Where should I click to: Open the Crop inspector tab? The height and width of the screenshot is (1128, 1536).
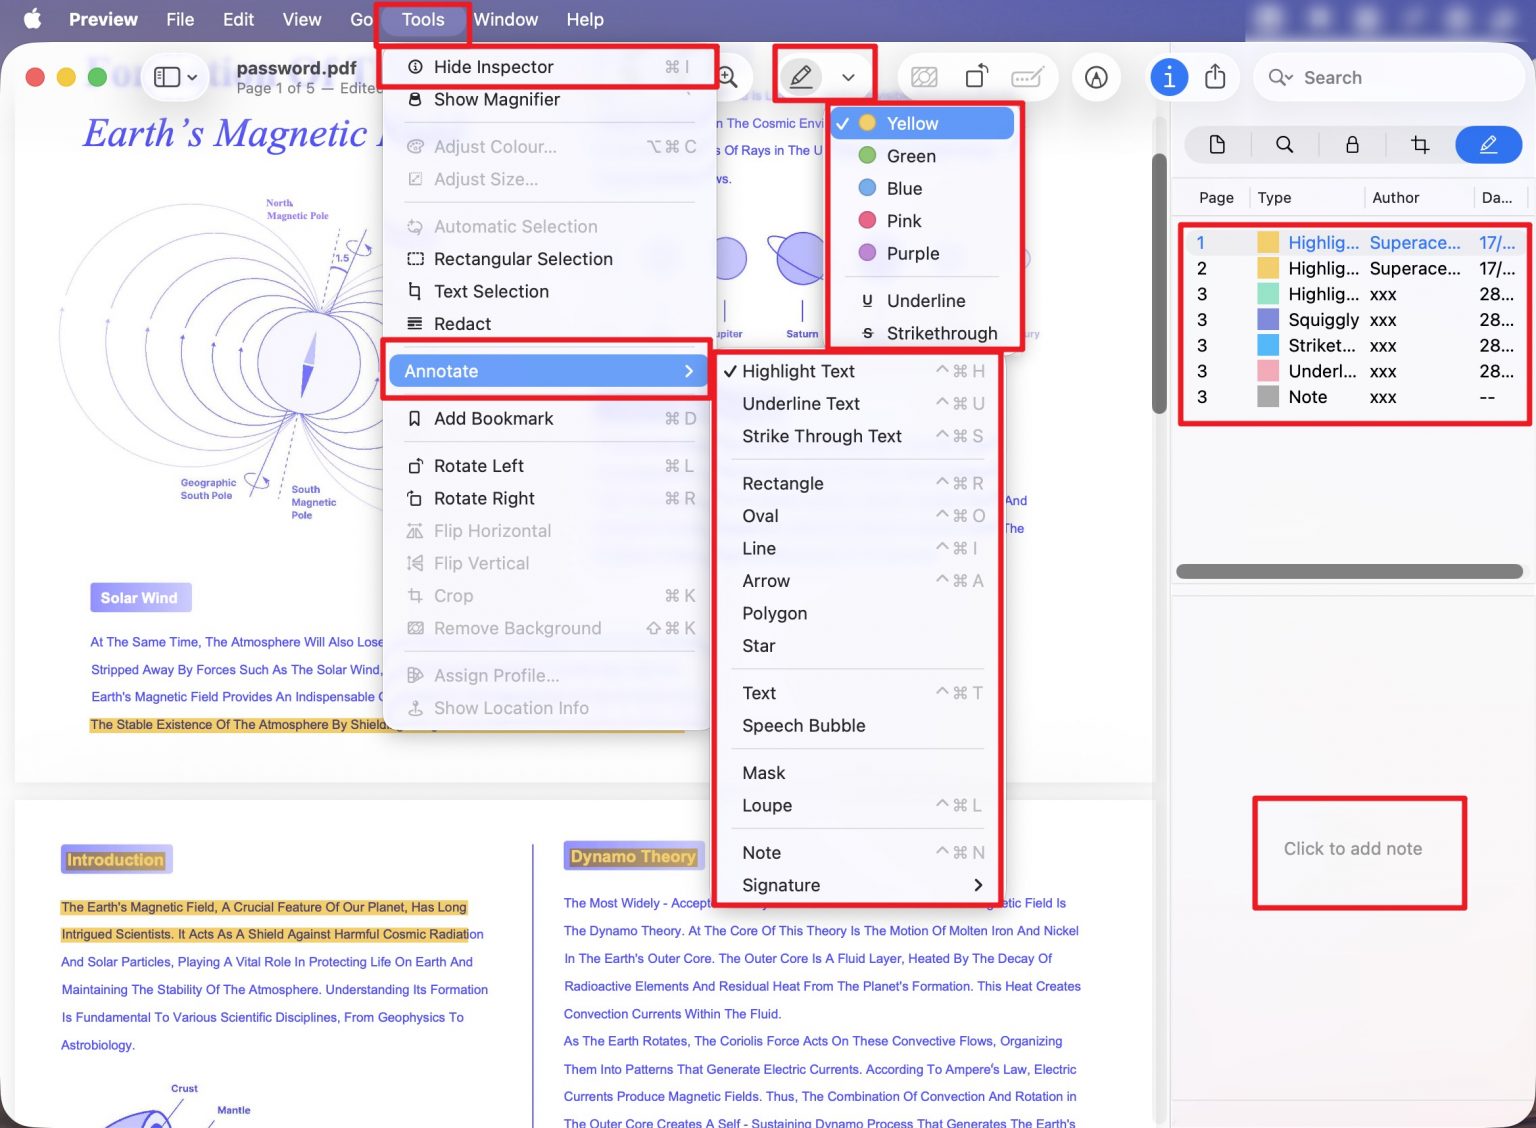pyautogui.click(x=1420, y=145)
